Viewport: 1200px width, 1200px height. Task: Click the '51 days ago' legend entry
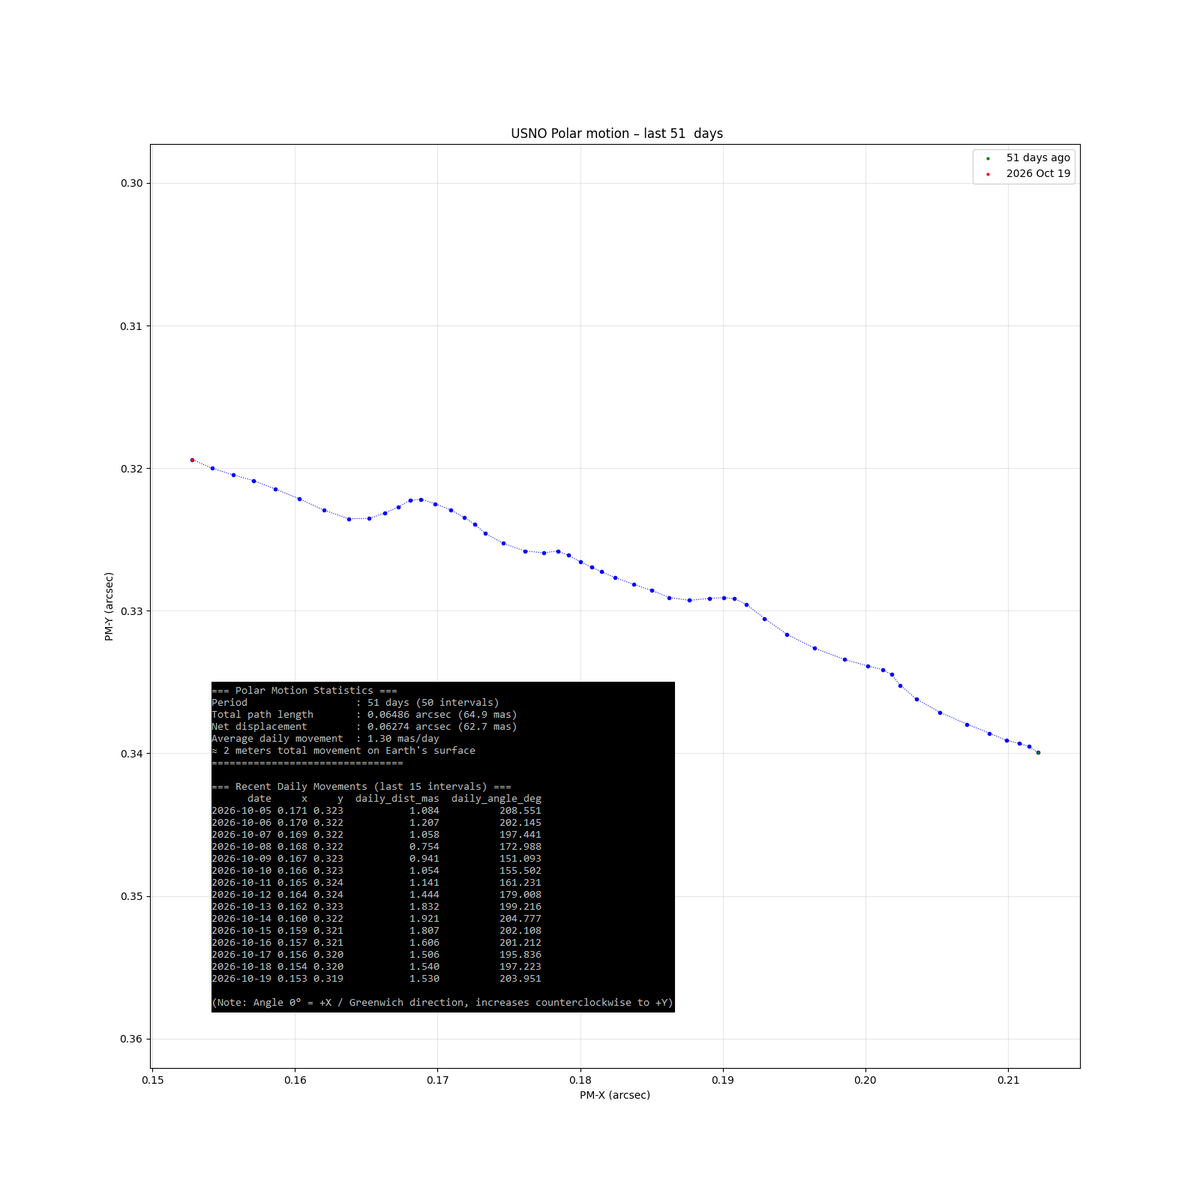(x=1038, y=158)
